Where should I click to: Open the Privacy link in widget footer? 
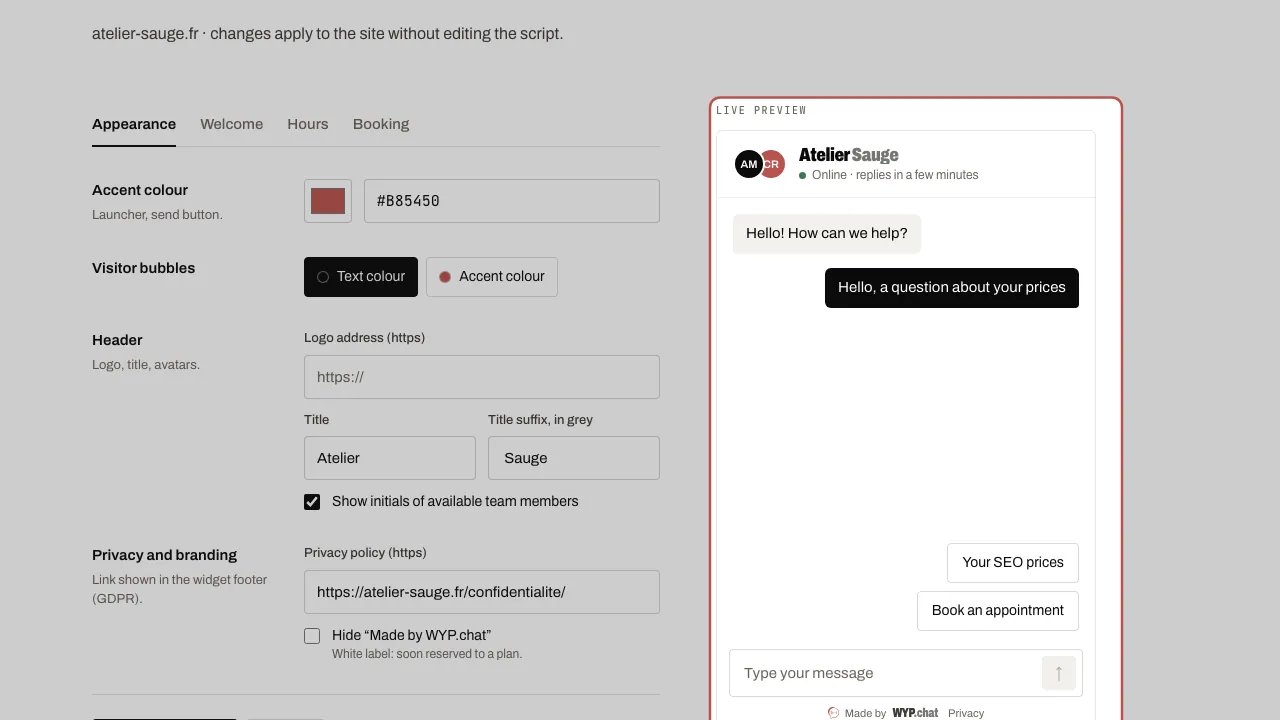tap(966, 713)
